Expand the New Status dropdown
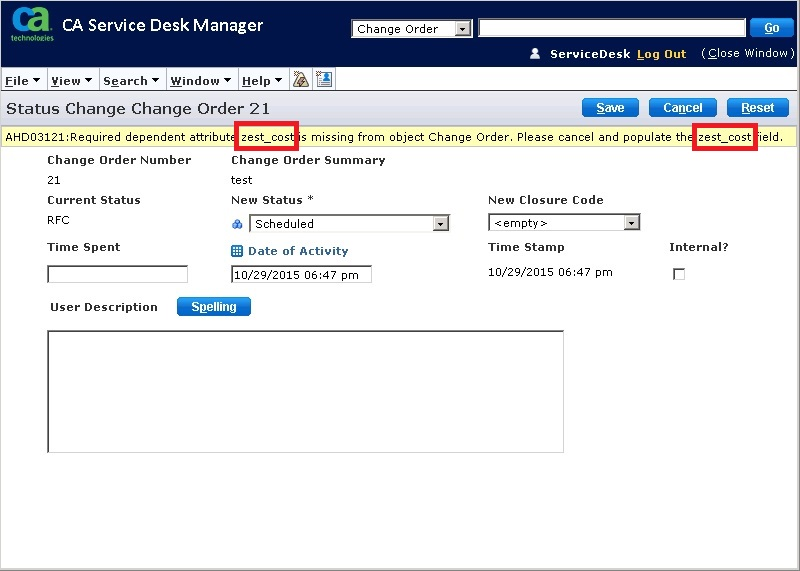Viewport: 800px width, 571px height. (x=441, y=224)
